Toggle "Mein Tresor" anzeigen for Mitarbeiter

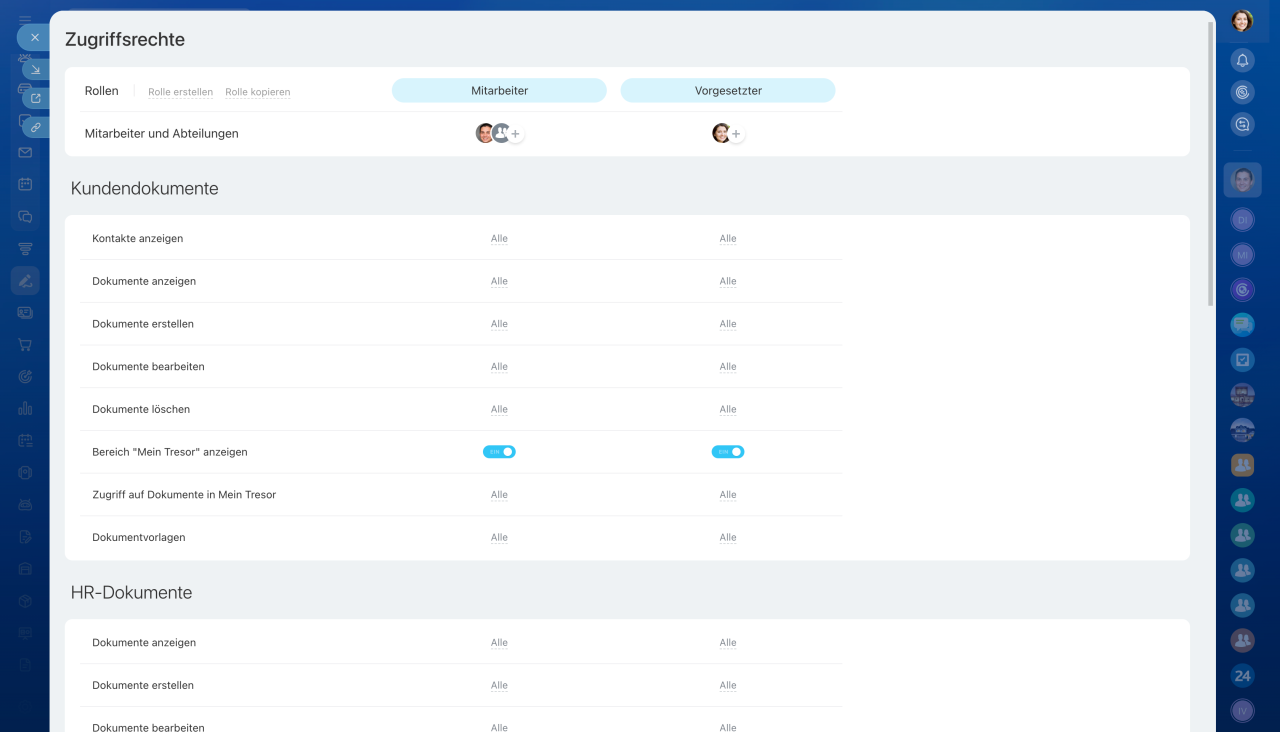click(499, 452)
